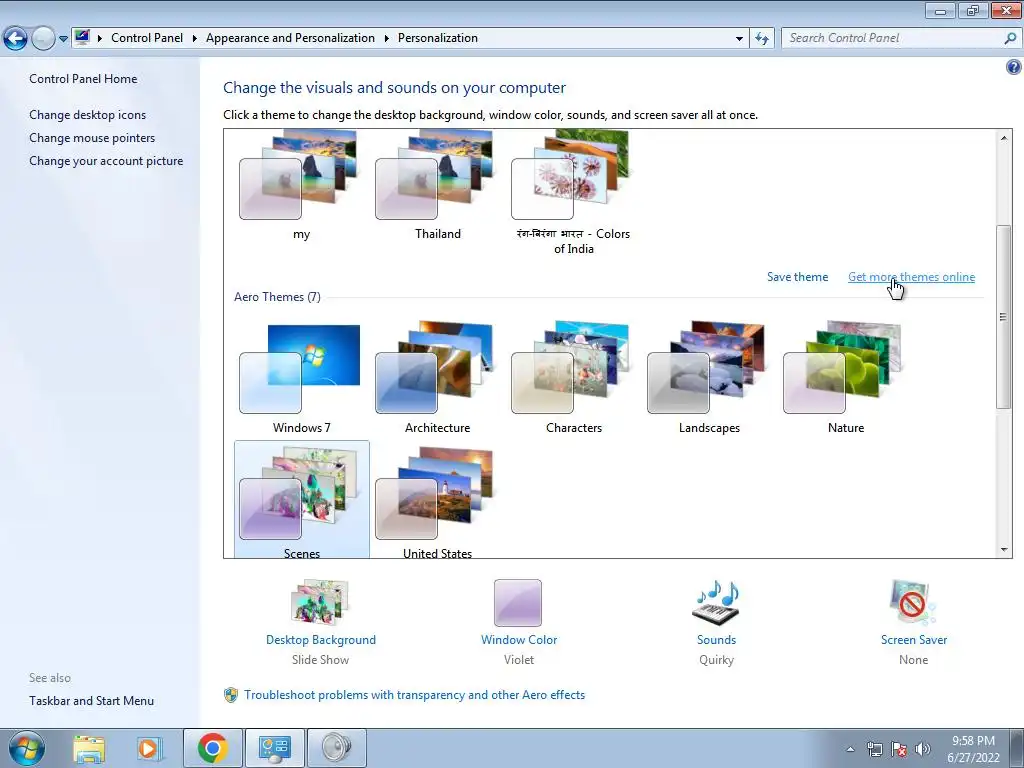Click the Desktop Background text link
Viewport: 1024px width, 768px height.
(321, 640)
